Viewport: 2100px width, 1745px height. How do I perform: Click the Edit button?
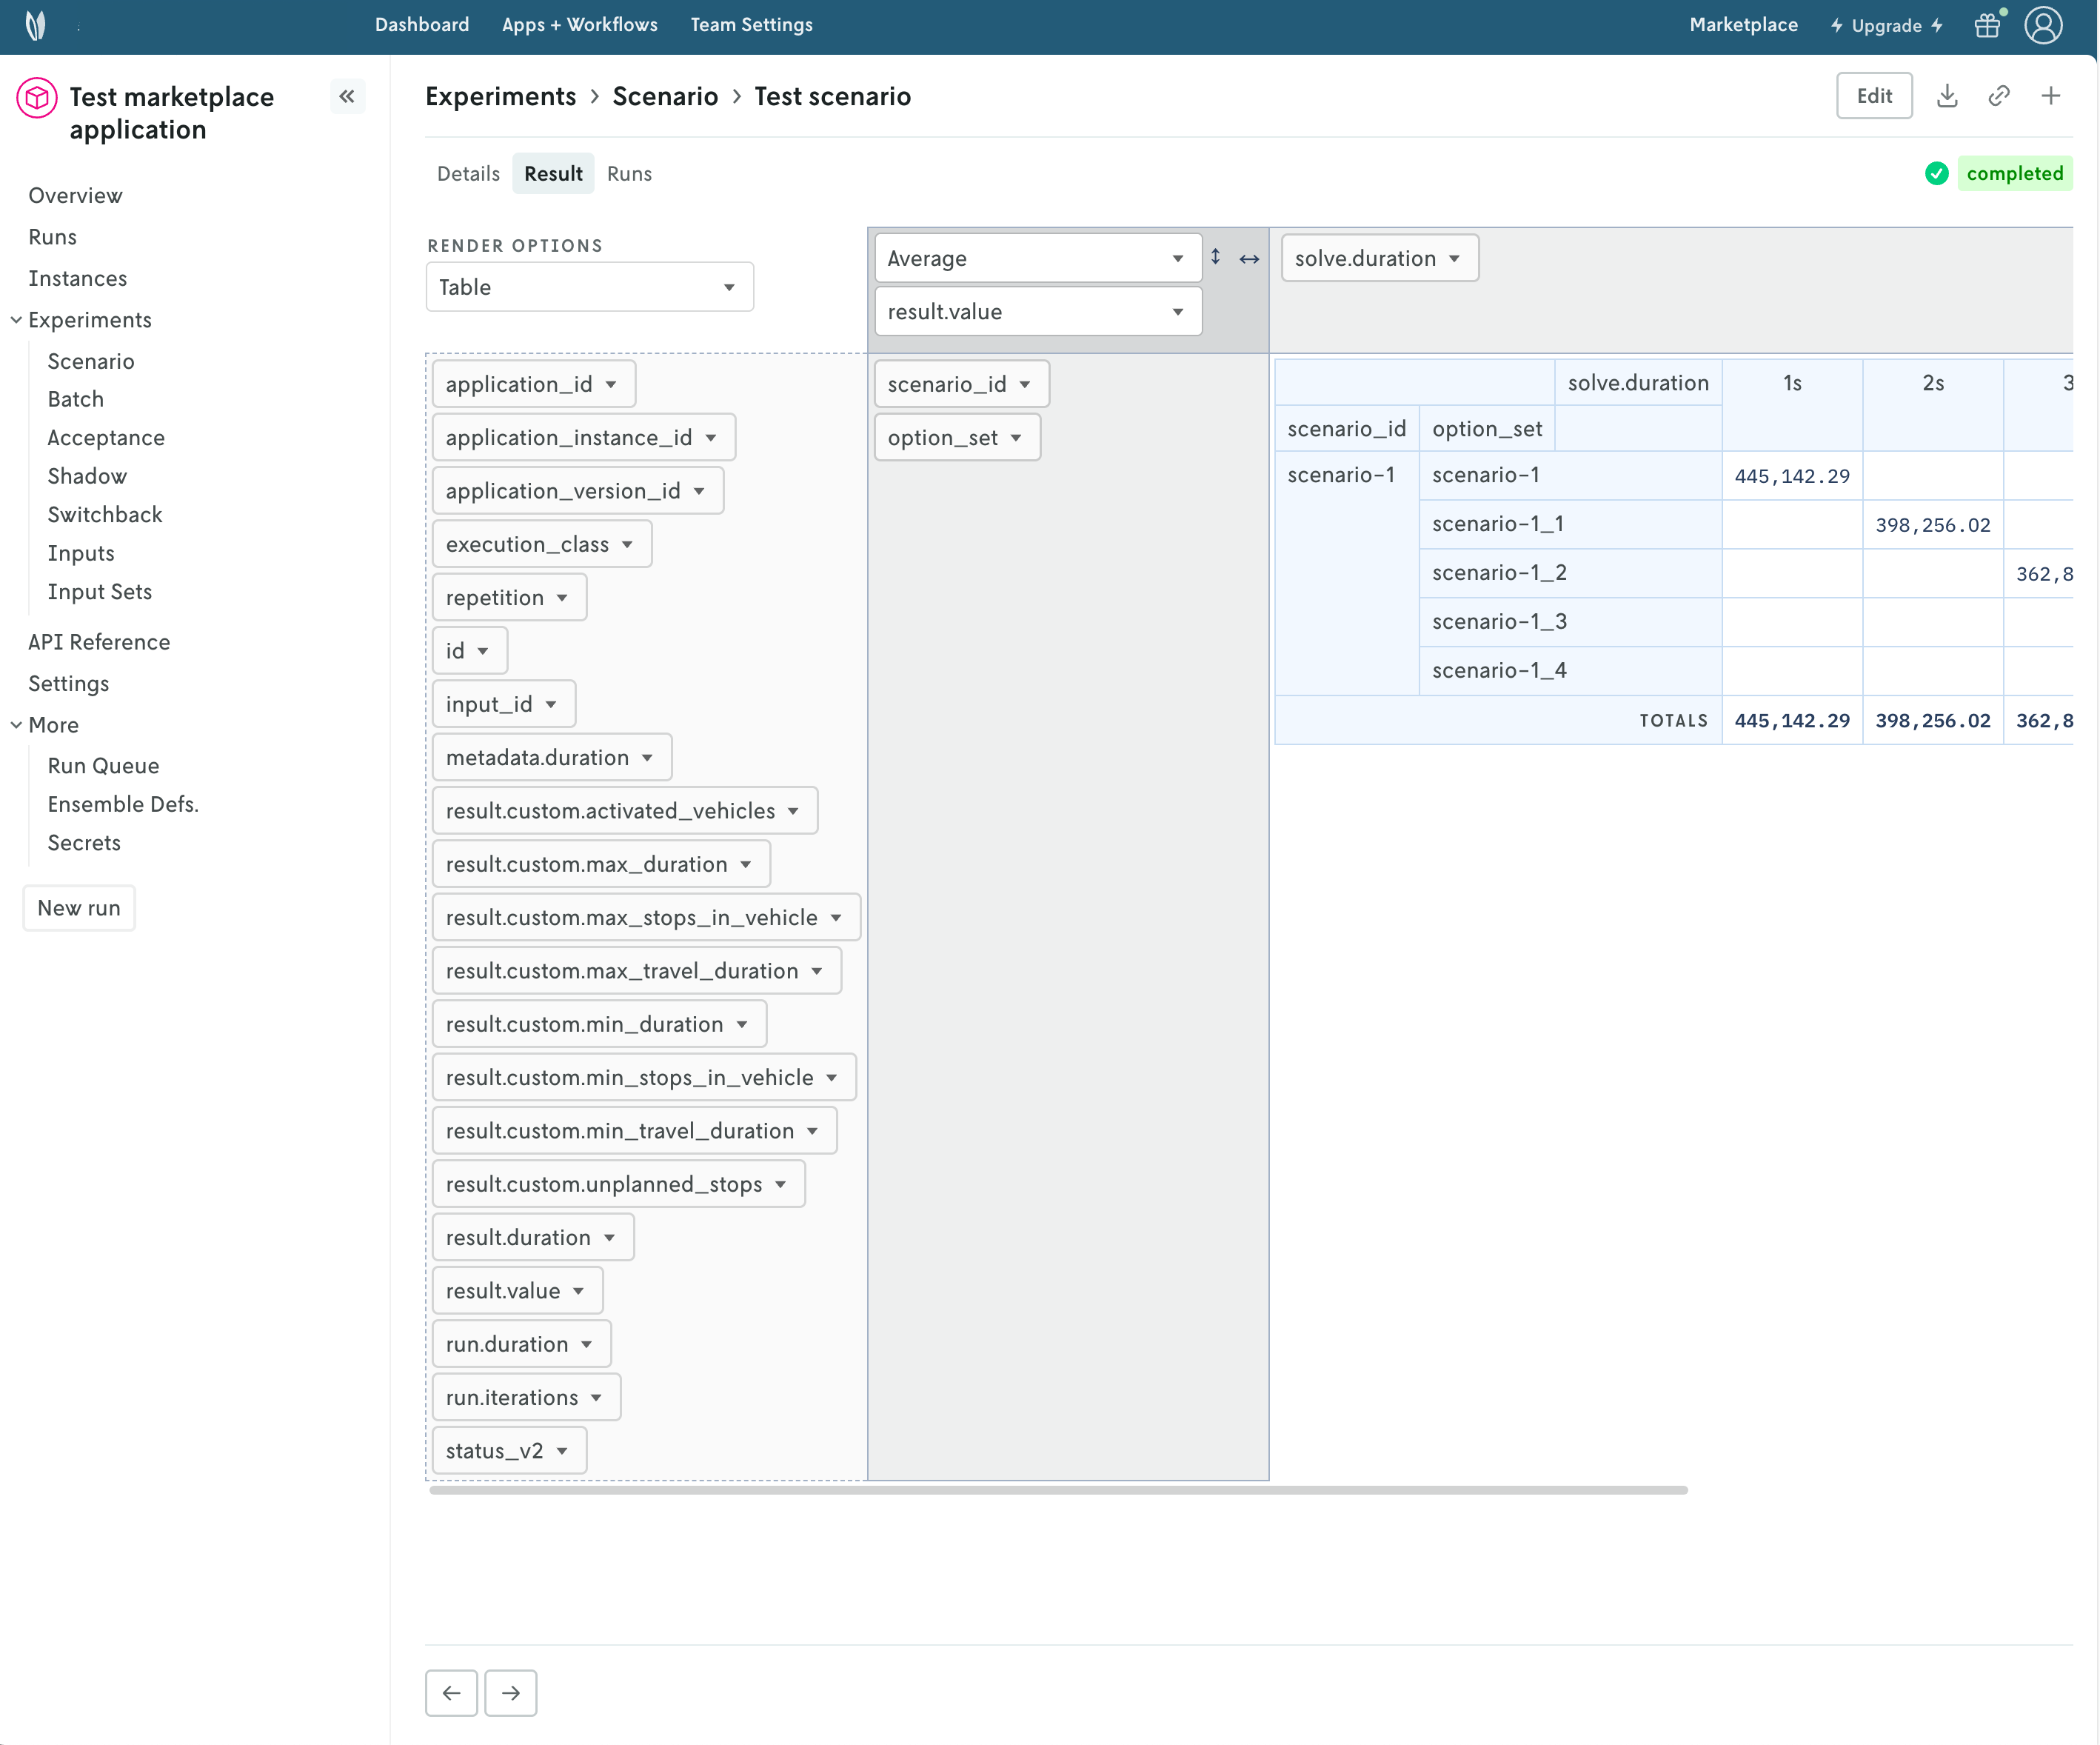(x=1873, y=96)
